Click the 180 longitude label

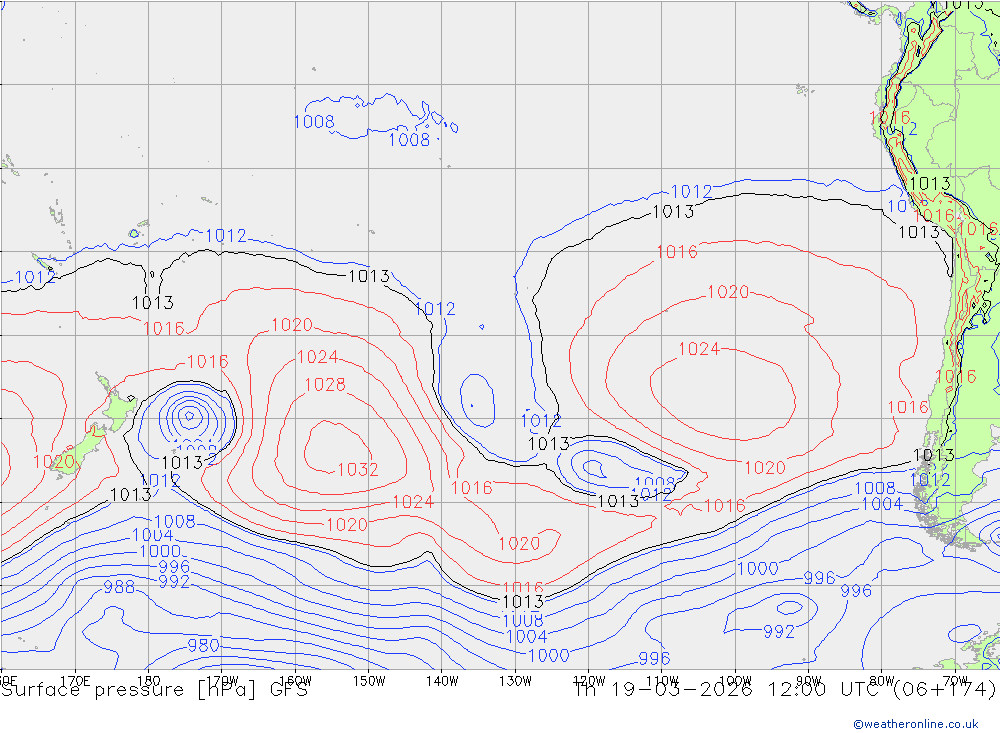(148, 681)
